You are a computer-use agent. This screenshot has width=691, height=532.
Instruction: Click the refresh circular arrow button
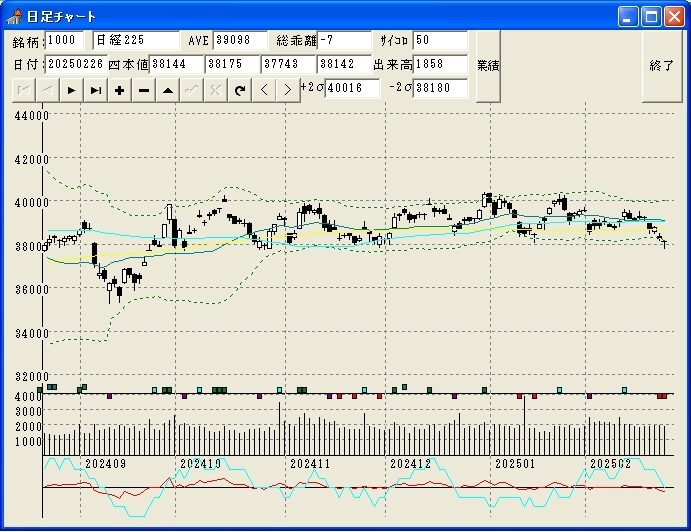tap(240, 90)
